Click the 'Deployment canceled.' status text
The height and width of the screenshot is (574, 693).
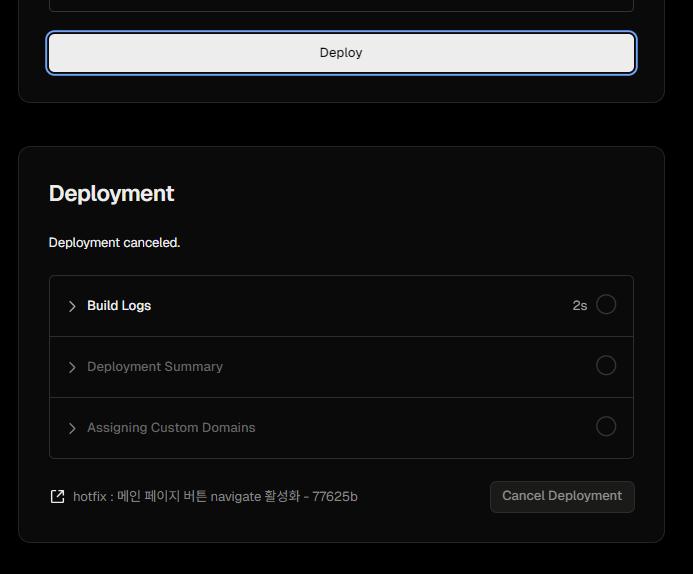pos(114,243)
